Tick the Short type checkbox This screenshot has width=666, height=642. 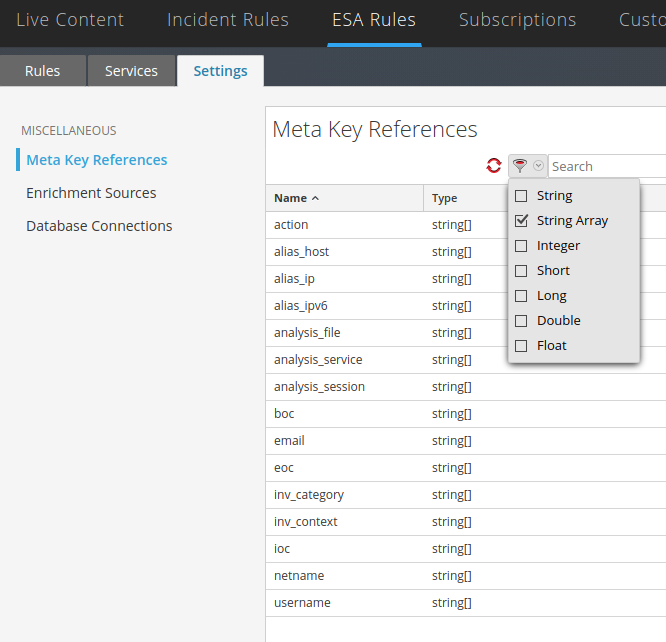pos(521,271)
